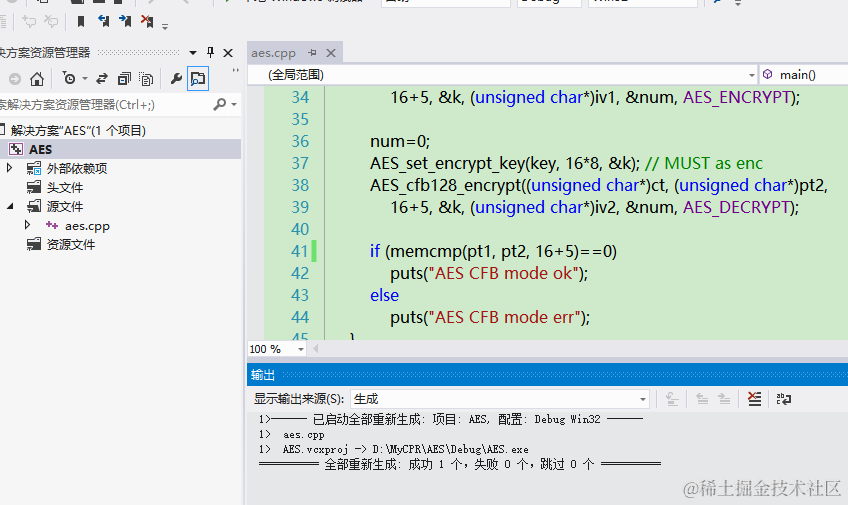The width and height of the screenshot is (848, 505).
Task: Comment out the selected lines
Action: 29,21
